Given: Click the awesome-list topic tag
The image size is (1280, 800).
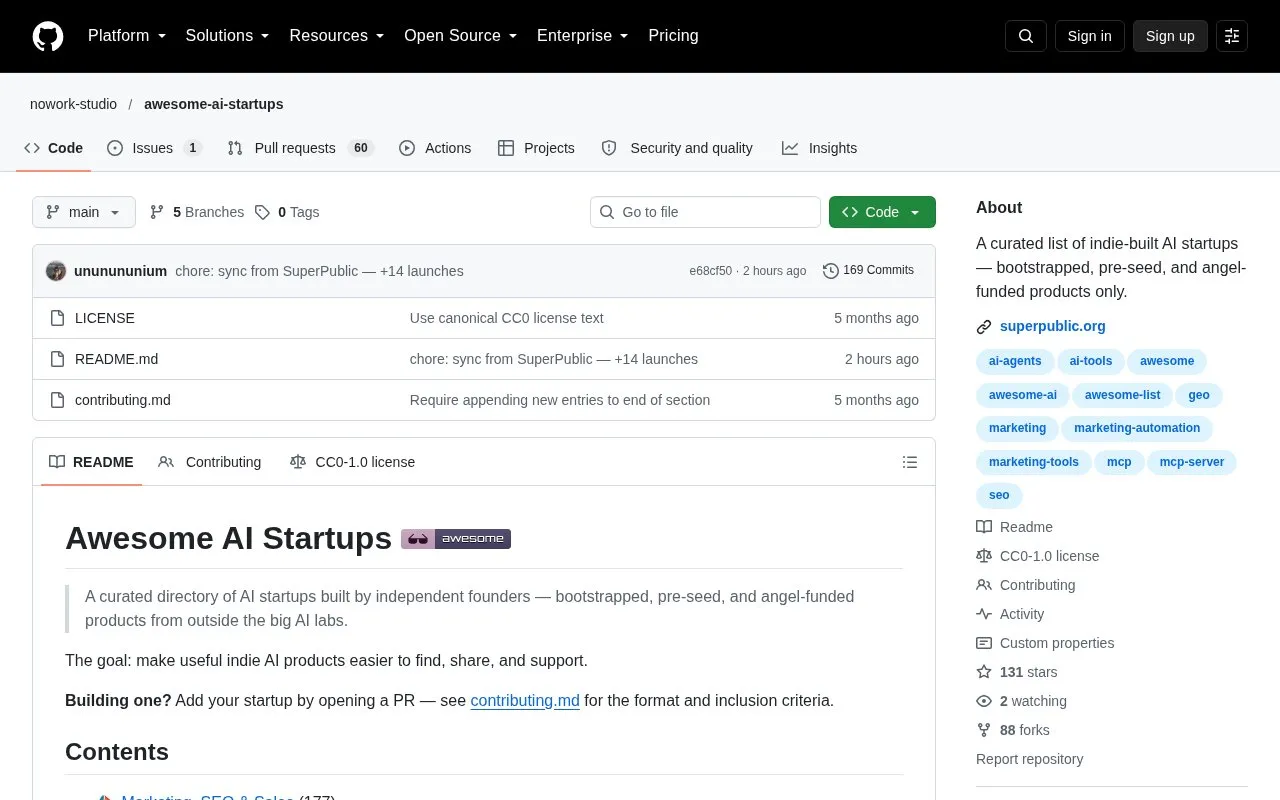Looking at the screenshot, I should pos(1123,395).
